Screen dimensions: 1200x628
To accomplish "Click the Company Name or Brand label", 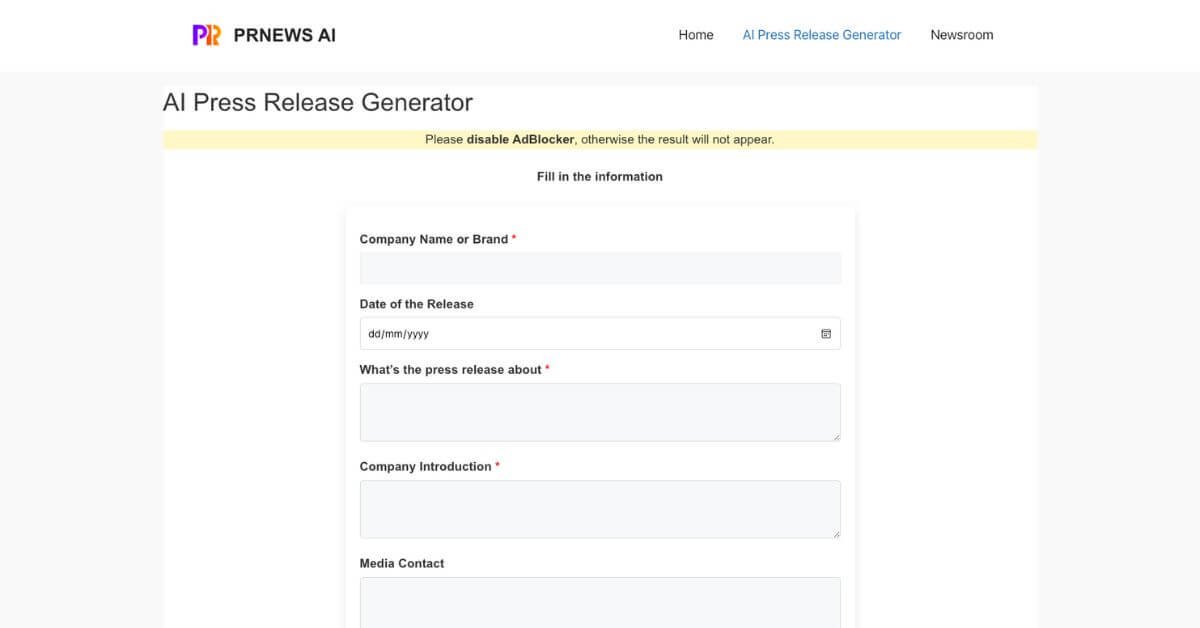I will point(434,239).
